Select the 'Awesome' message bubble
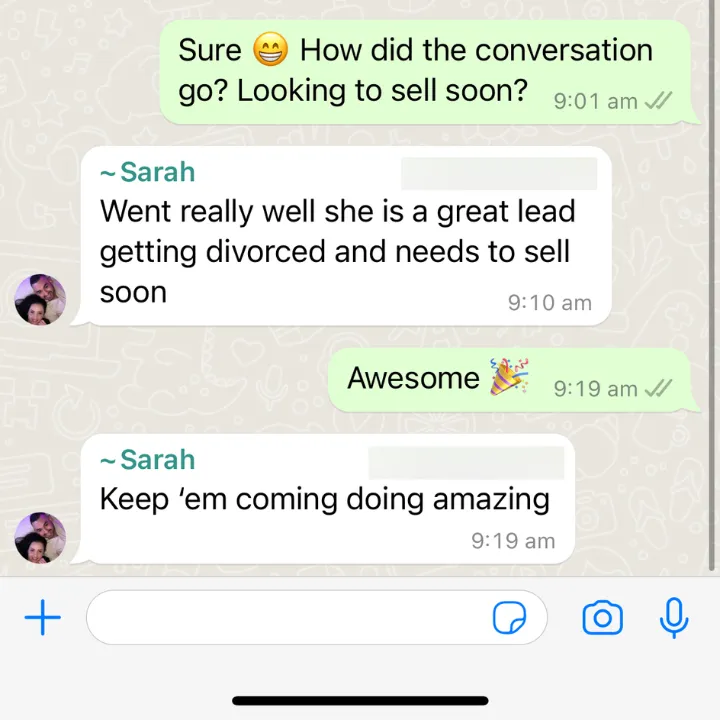This screenshot has height=720, width=720. pyautogui.click(x=510, y=380)
